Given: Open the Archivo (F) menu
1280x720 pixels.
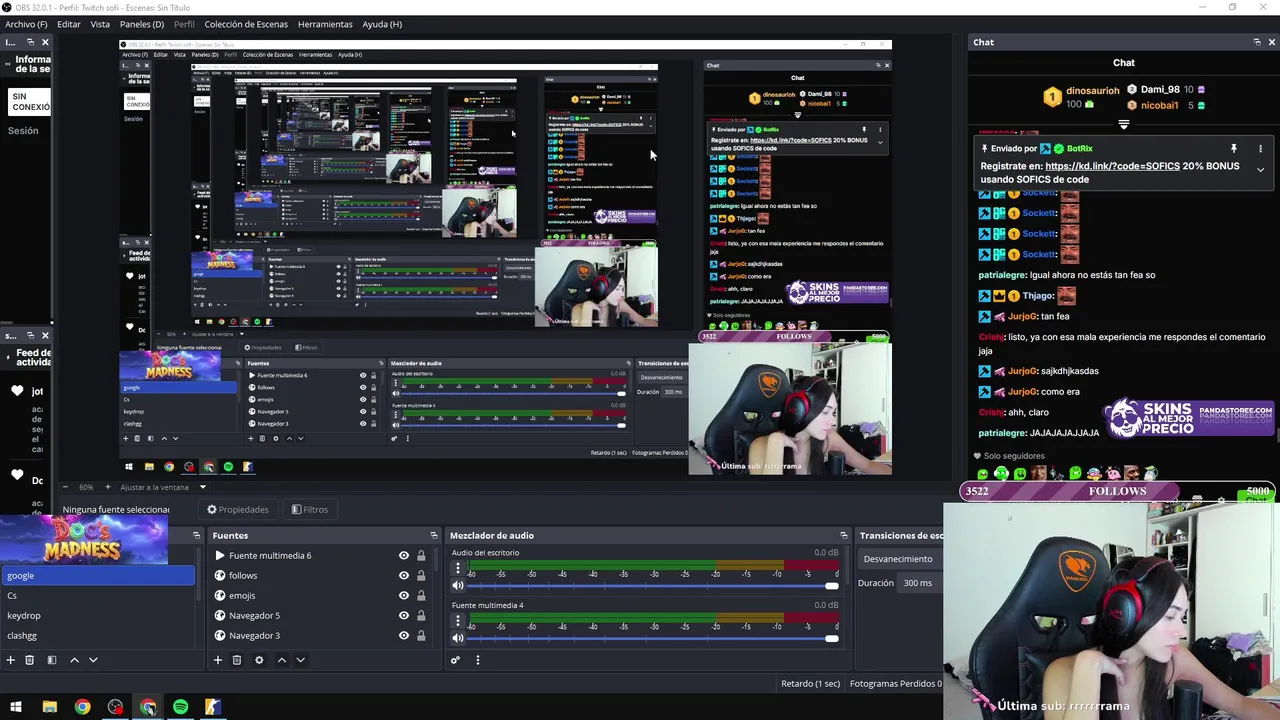Looking at the screenshot, I should [26, 24].
